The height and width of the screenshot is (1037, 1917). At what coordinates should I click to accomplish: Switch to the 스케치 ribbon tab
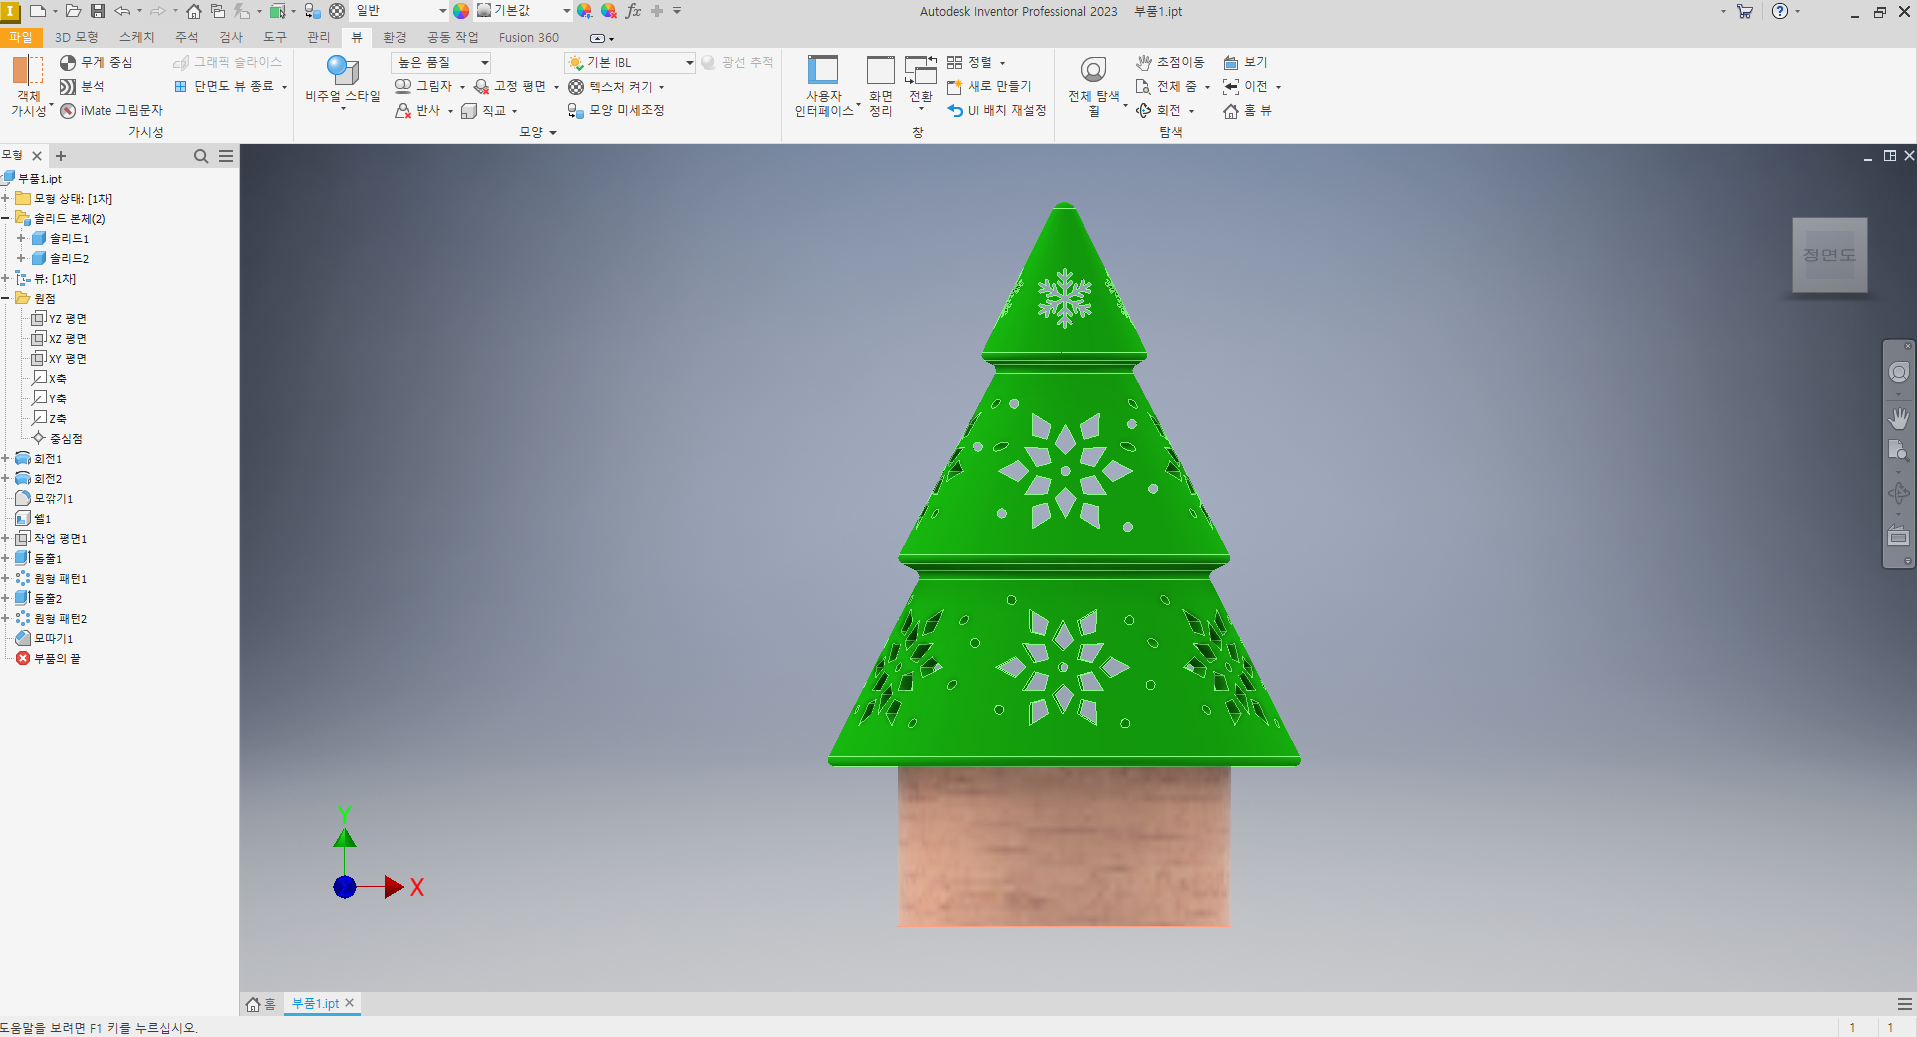coord(137,37)
